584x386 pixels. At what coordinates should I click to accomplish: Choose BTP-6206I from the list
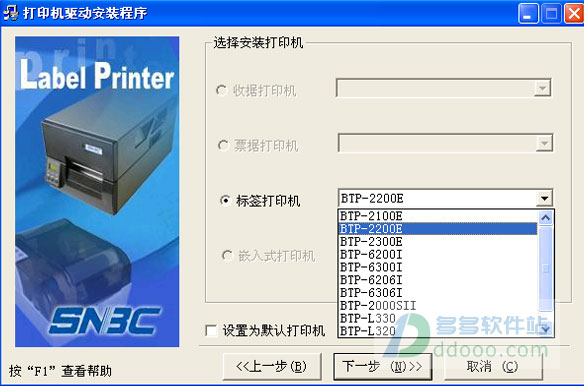(x=437, y=280)
